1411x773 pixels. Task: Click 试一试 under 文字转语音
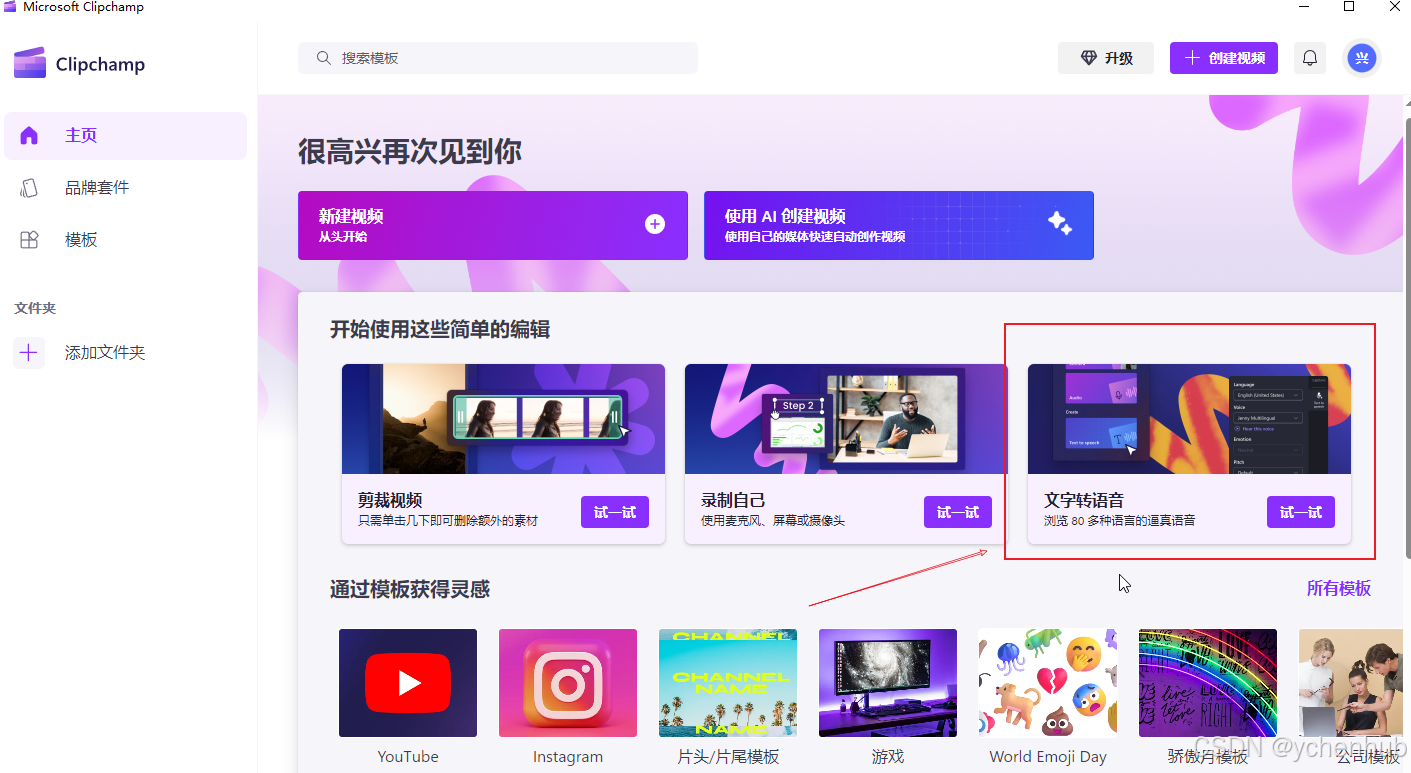pyautogui.click(x=1301, y=512)
